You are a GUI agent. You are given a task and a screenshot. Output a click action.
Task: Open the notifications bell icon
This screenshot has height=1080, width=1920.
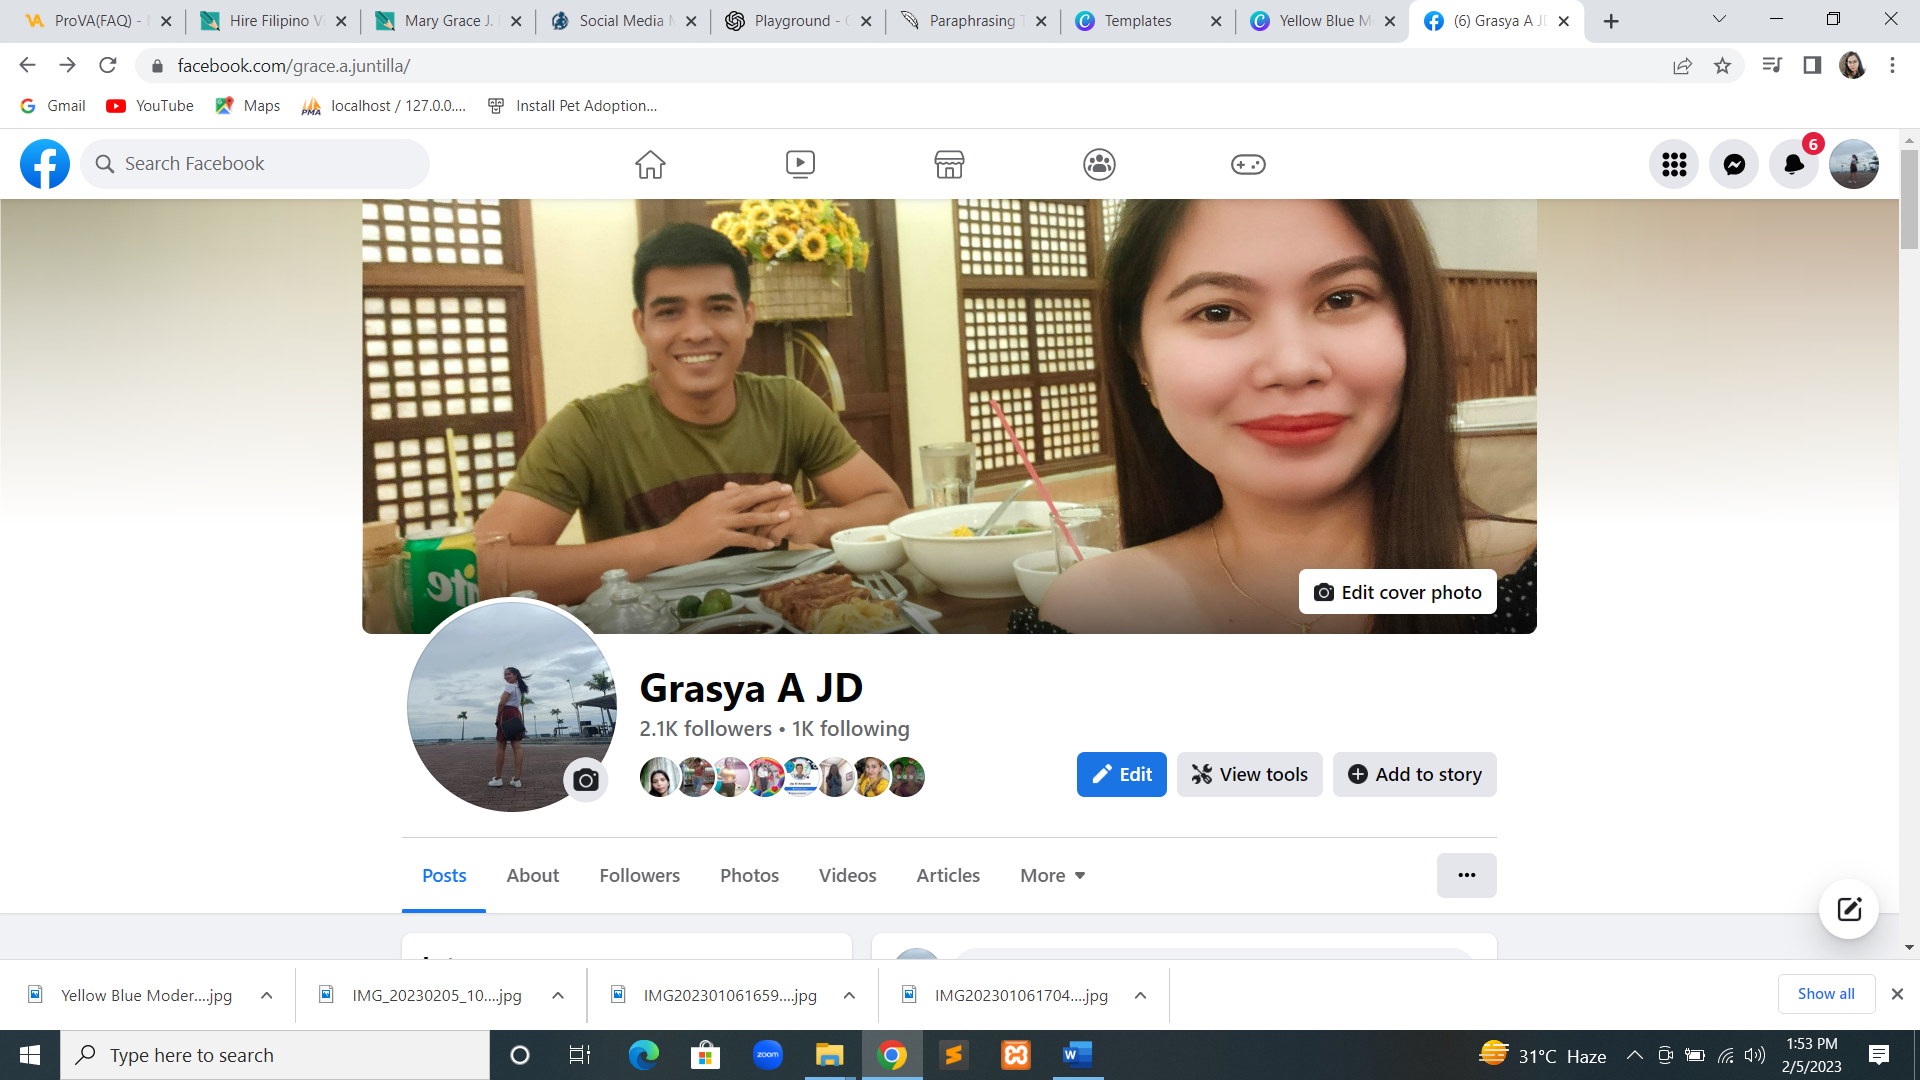pos(1793,164)
